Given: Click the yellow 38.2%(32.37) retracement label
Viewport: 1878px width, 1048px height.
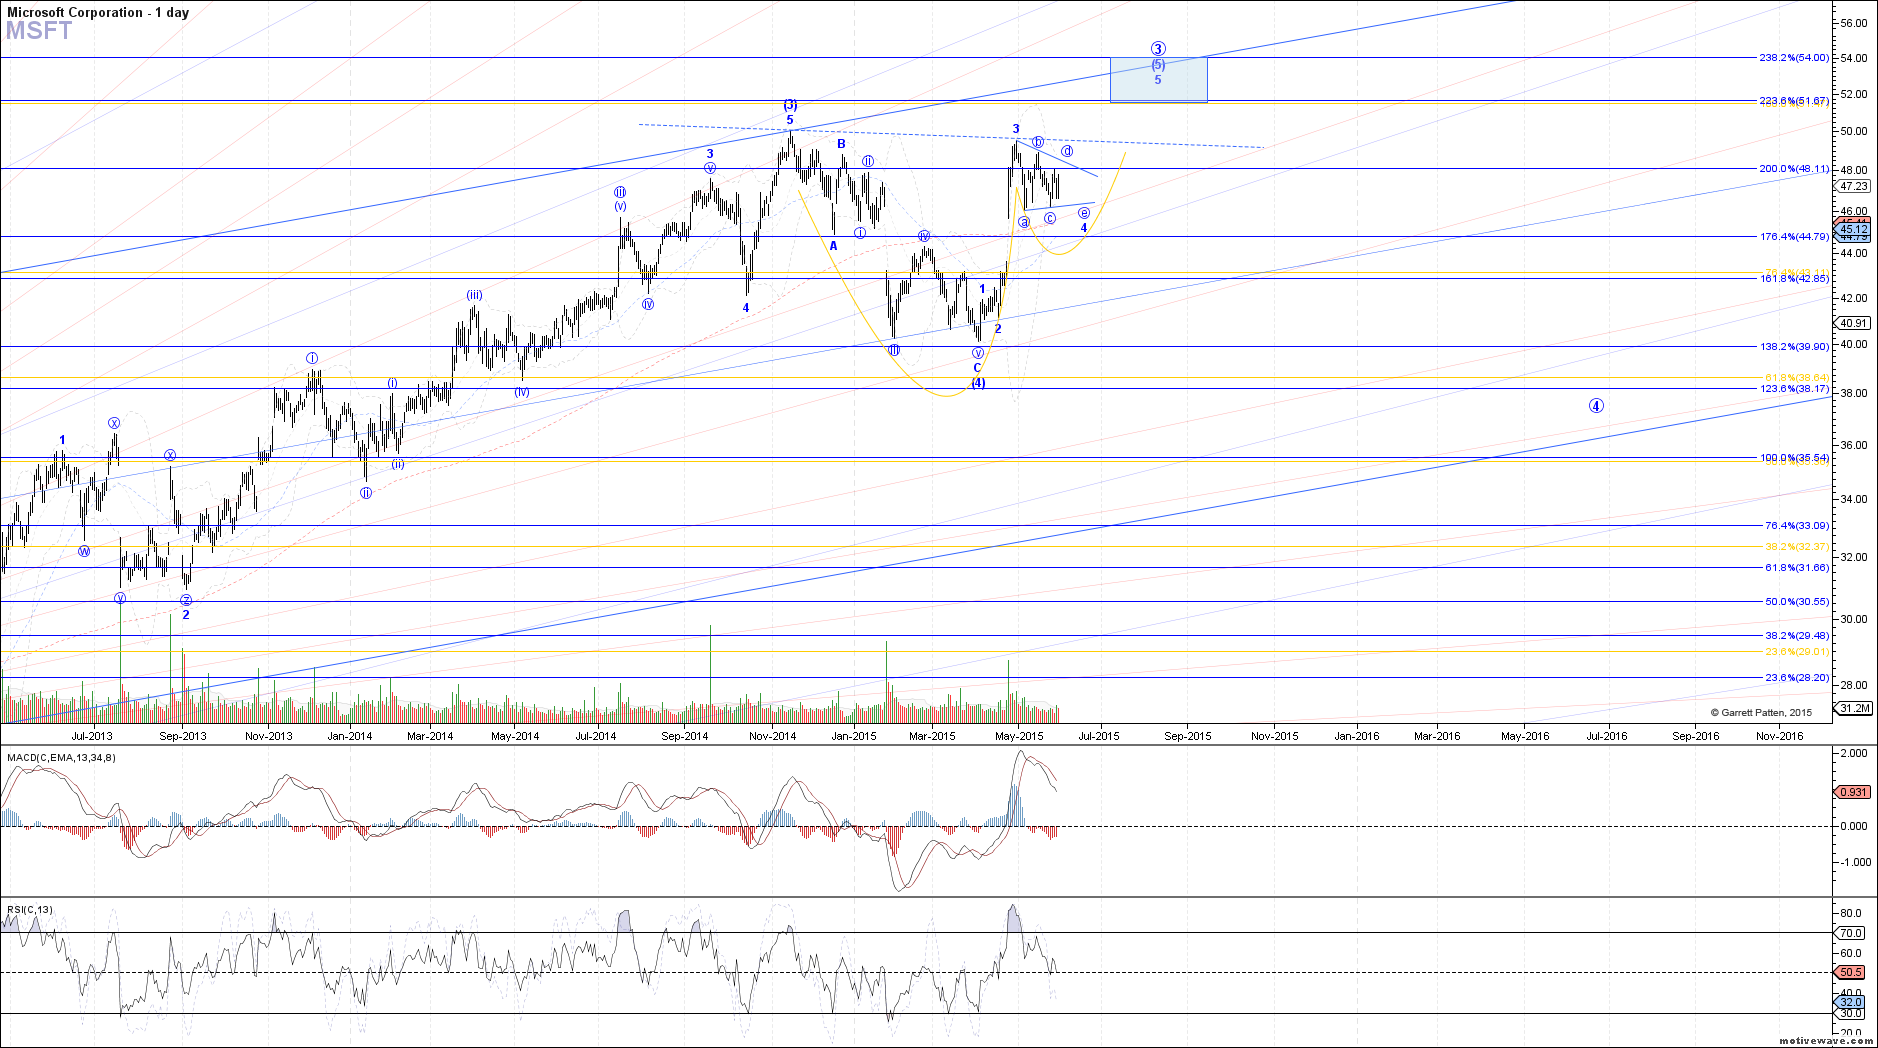Looking at the screenshot, I should click(1797, 547).
